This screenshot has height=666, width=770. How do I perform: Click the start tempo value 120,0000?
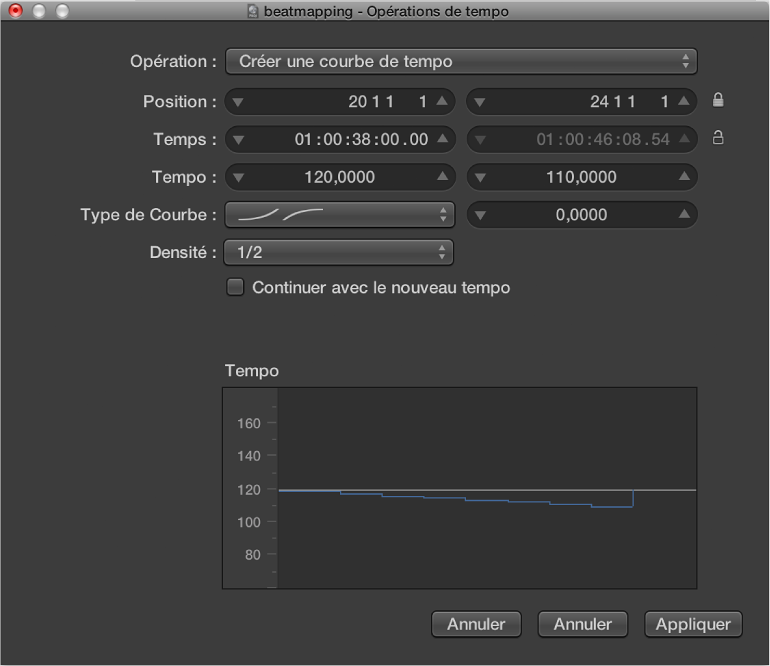click(339, 177)
